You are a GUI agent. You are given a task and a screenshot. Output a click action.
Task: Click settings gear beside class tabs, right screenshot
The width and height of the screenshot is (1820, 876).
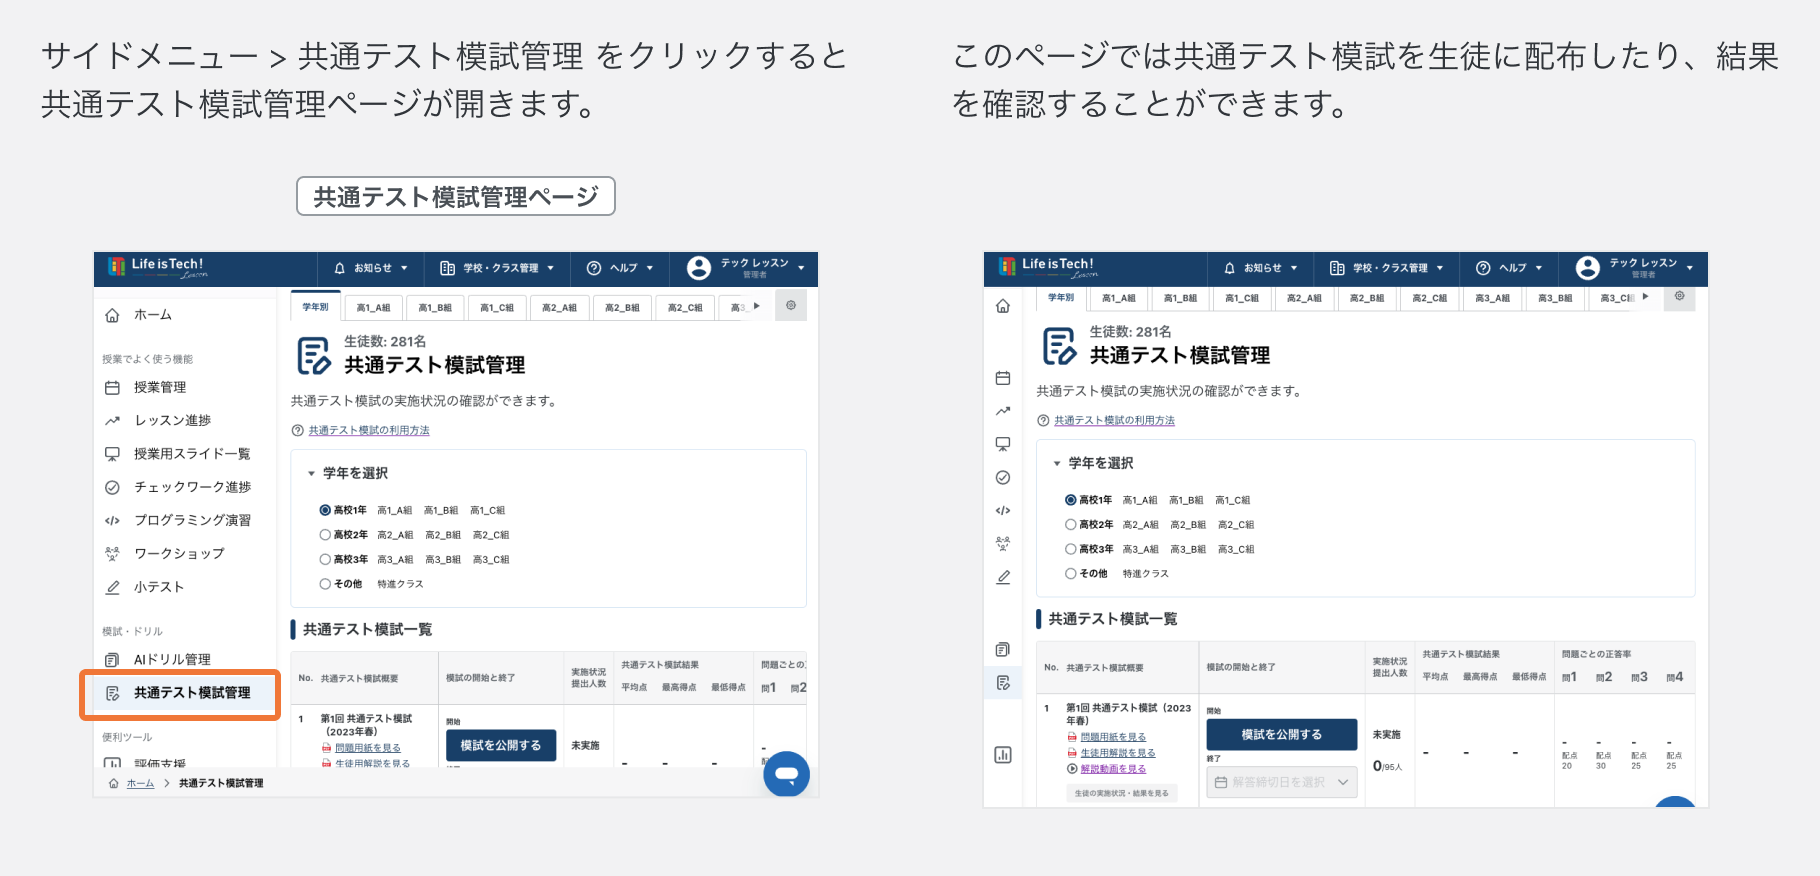[1680, 296]
